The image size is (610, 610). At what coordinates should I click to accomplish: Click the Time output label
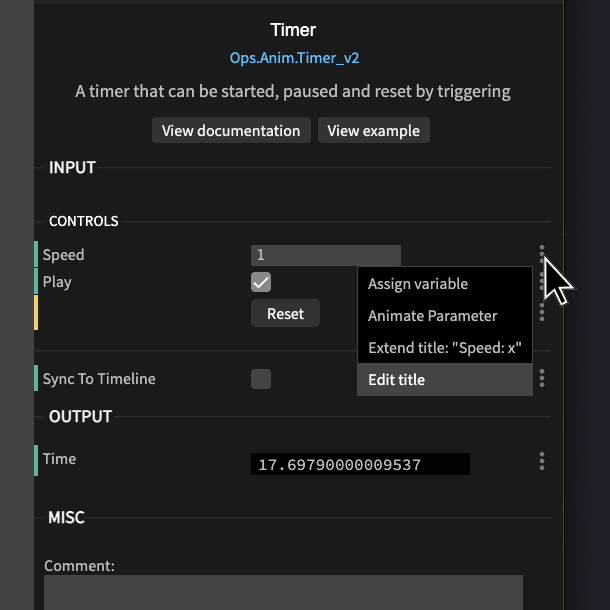pos(59,459)
